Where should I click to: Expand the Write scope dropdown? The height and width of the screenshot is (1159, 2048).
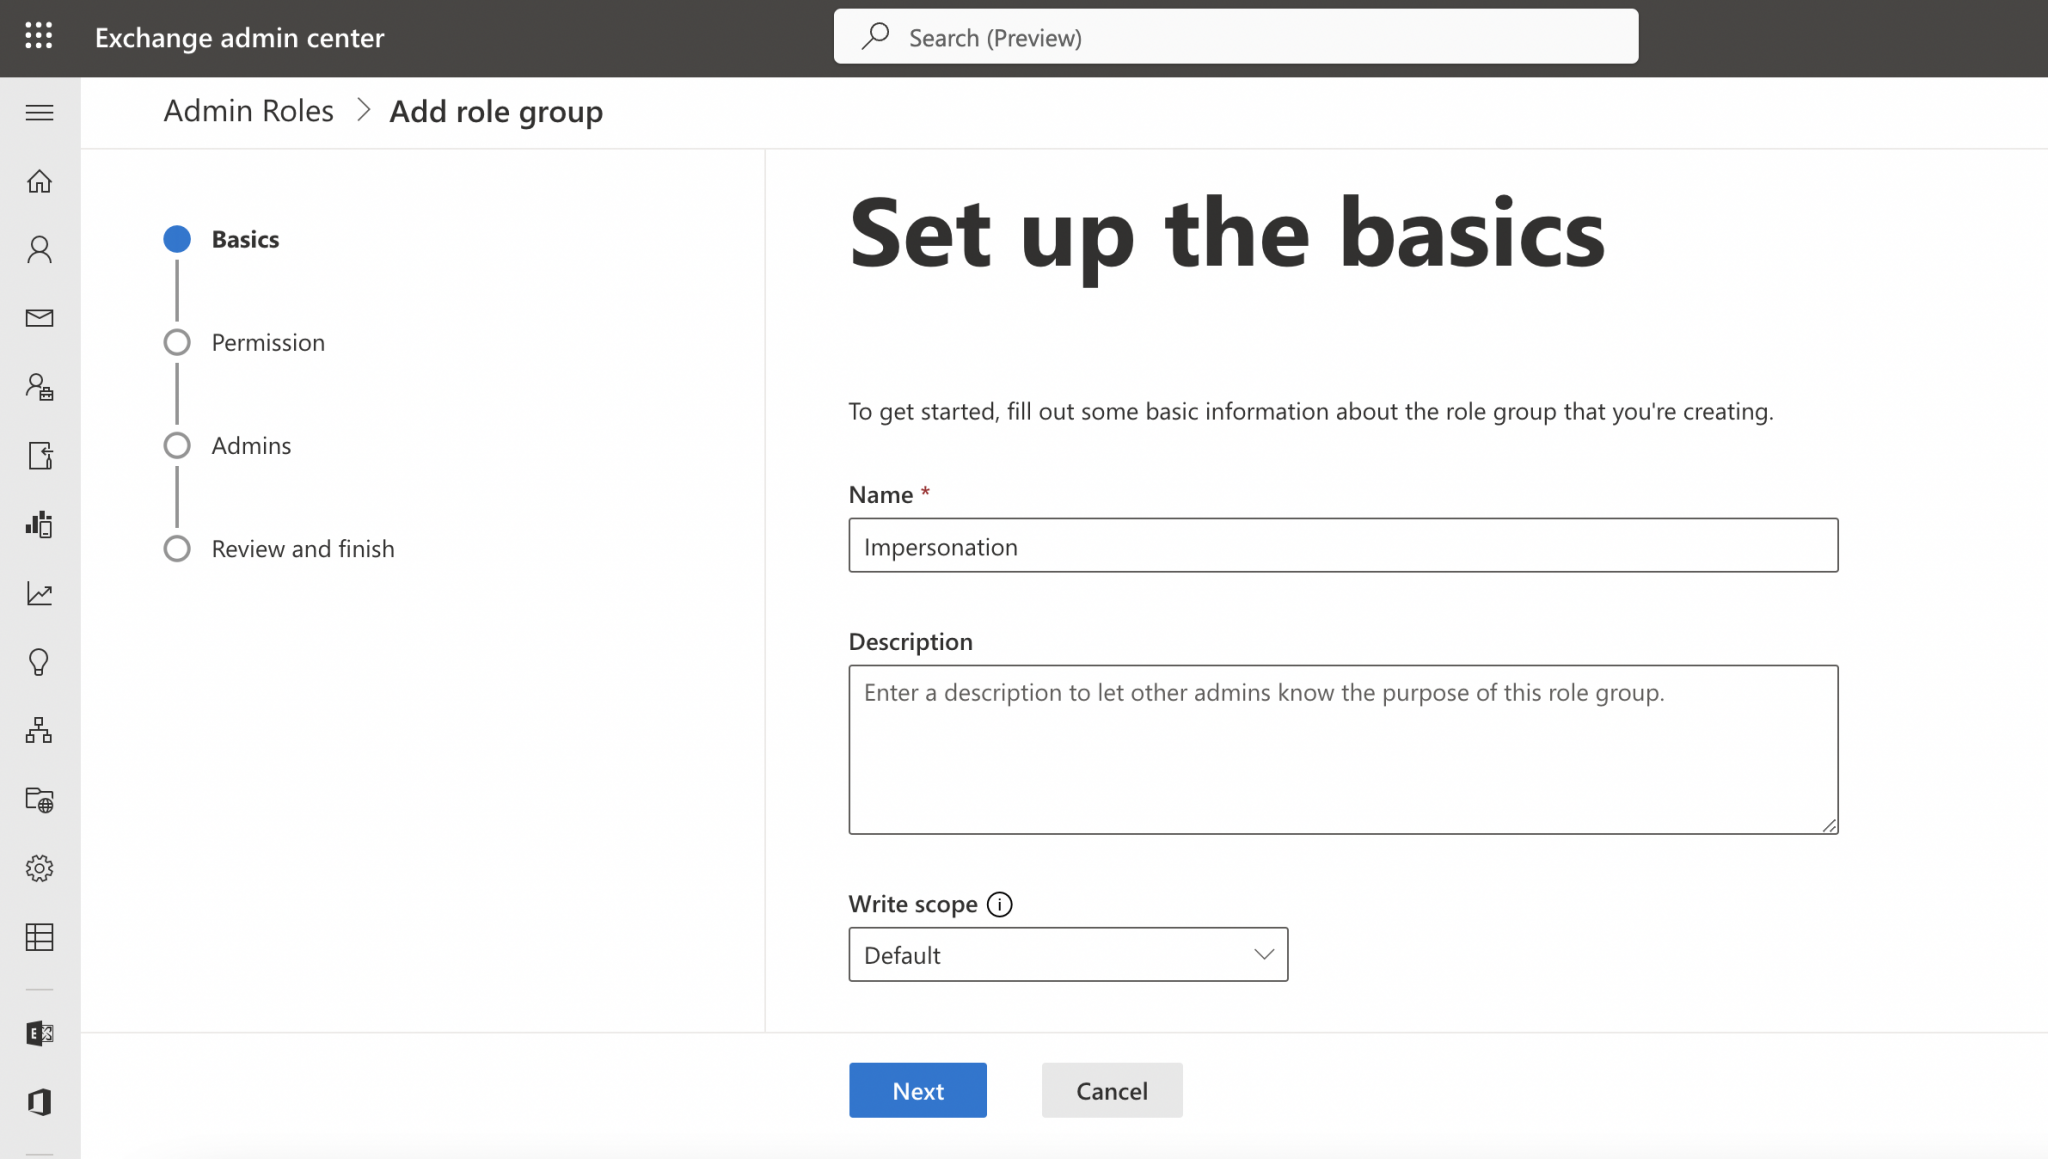pyautogui.click(x=1069, y=955)
